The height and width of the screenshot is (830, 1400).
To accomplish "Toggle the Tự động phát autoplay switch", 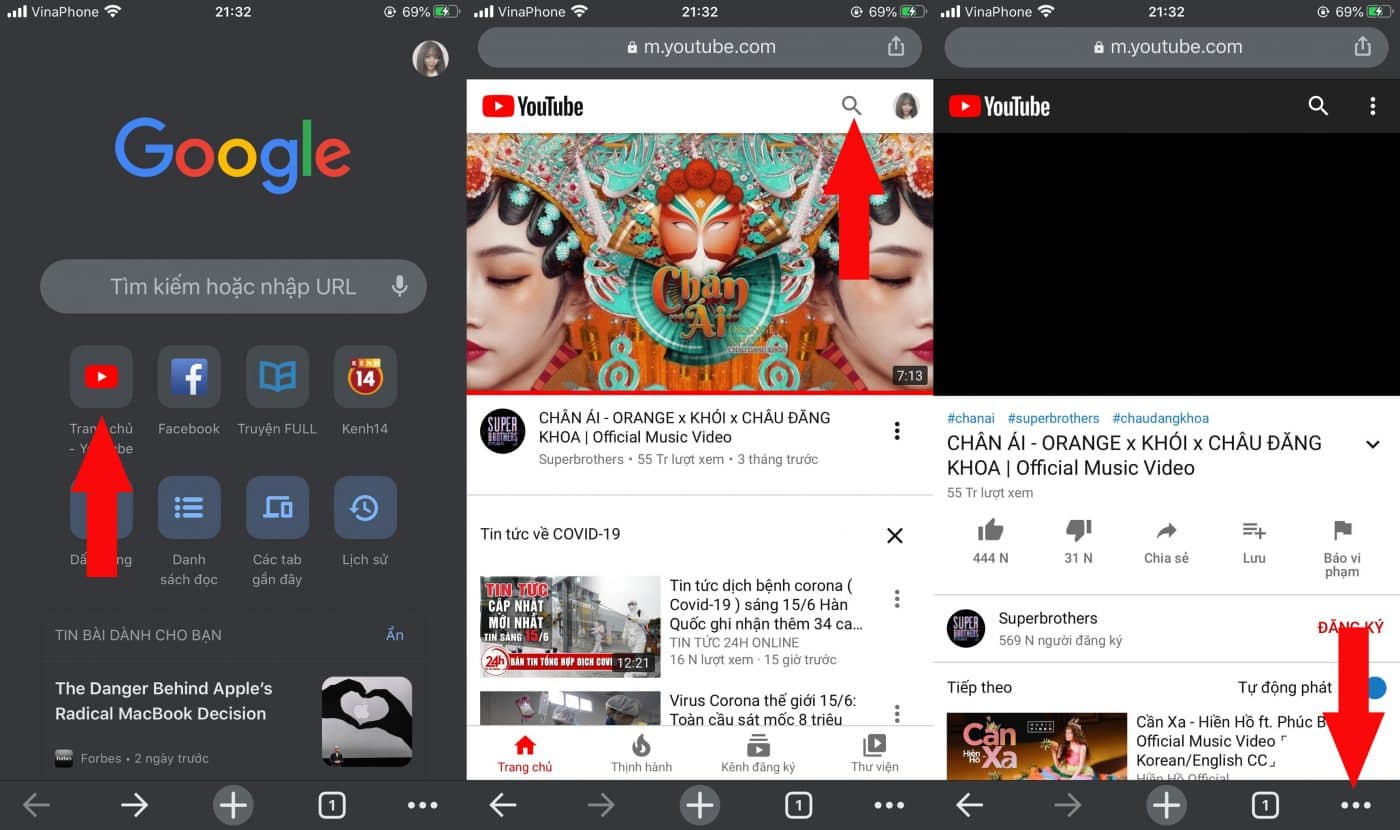I will 1374,688.
